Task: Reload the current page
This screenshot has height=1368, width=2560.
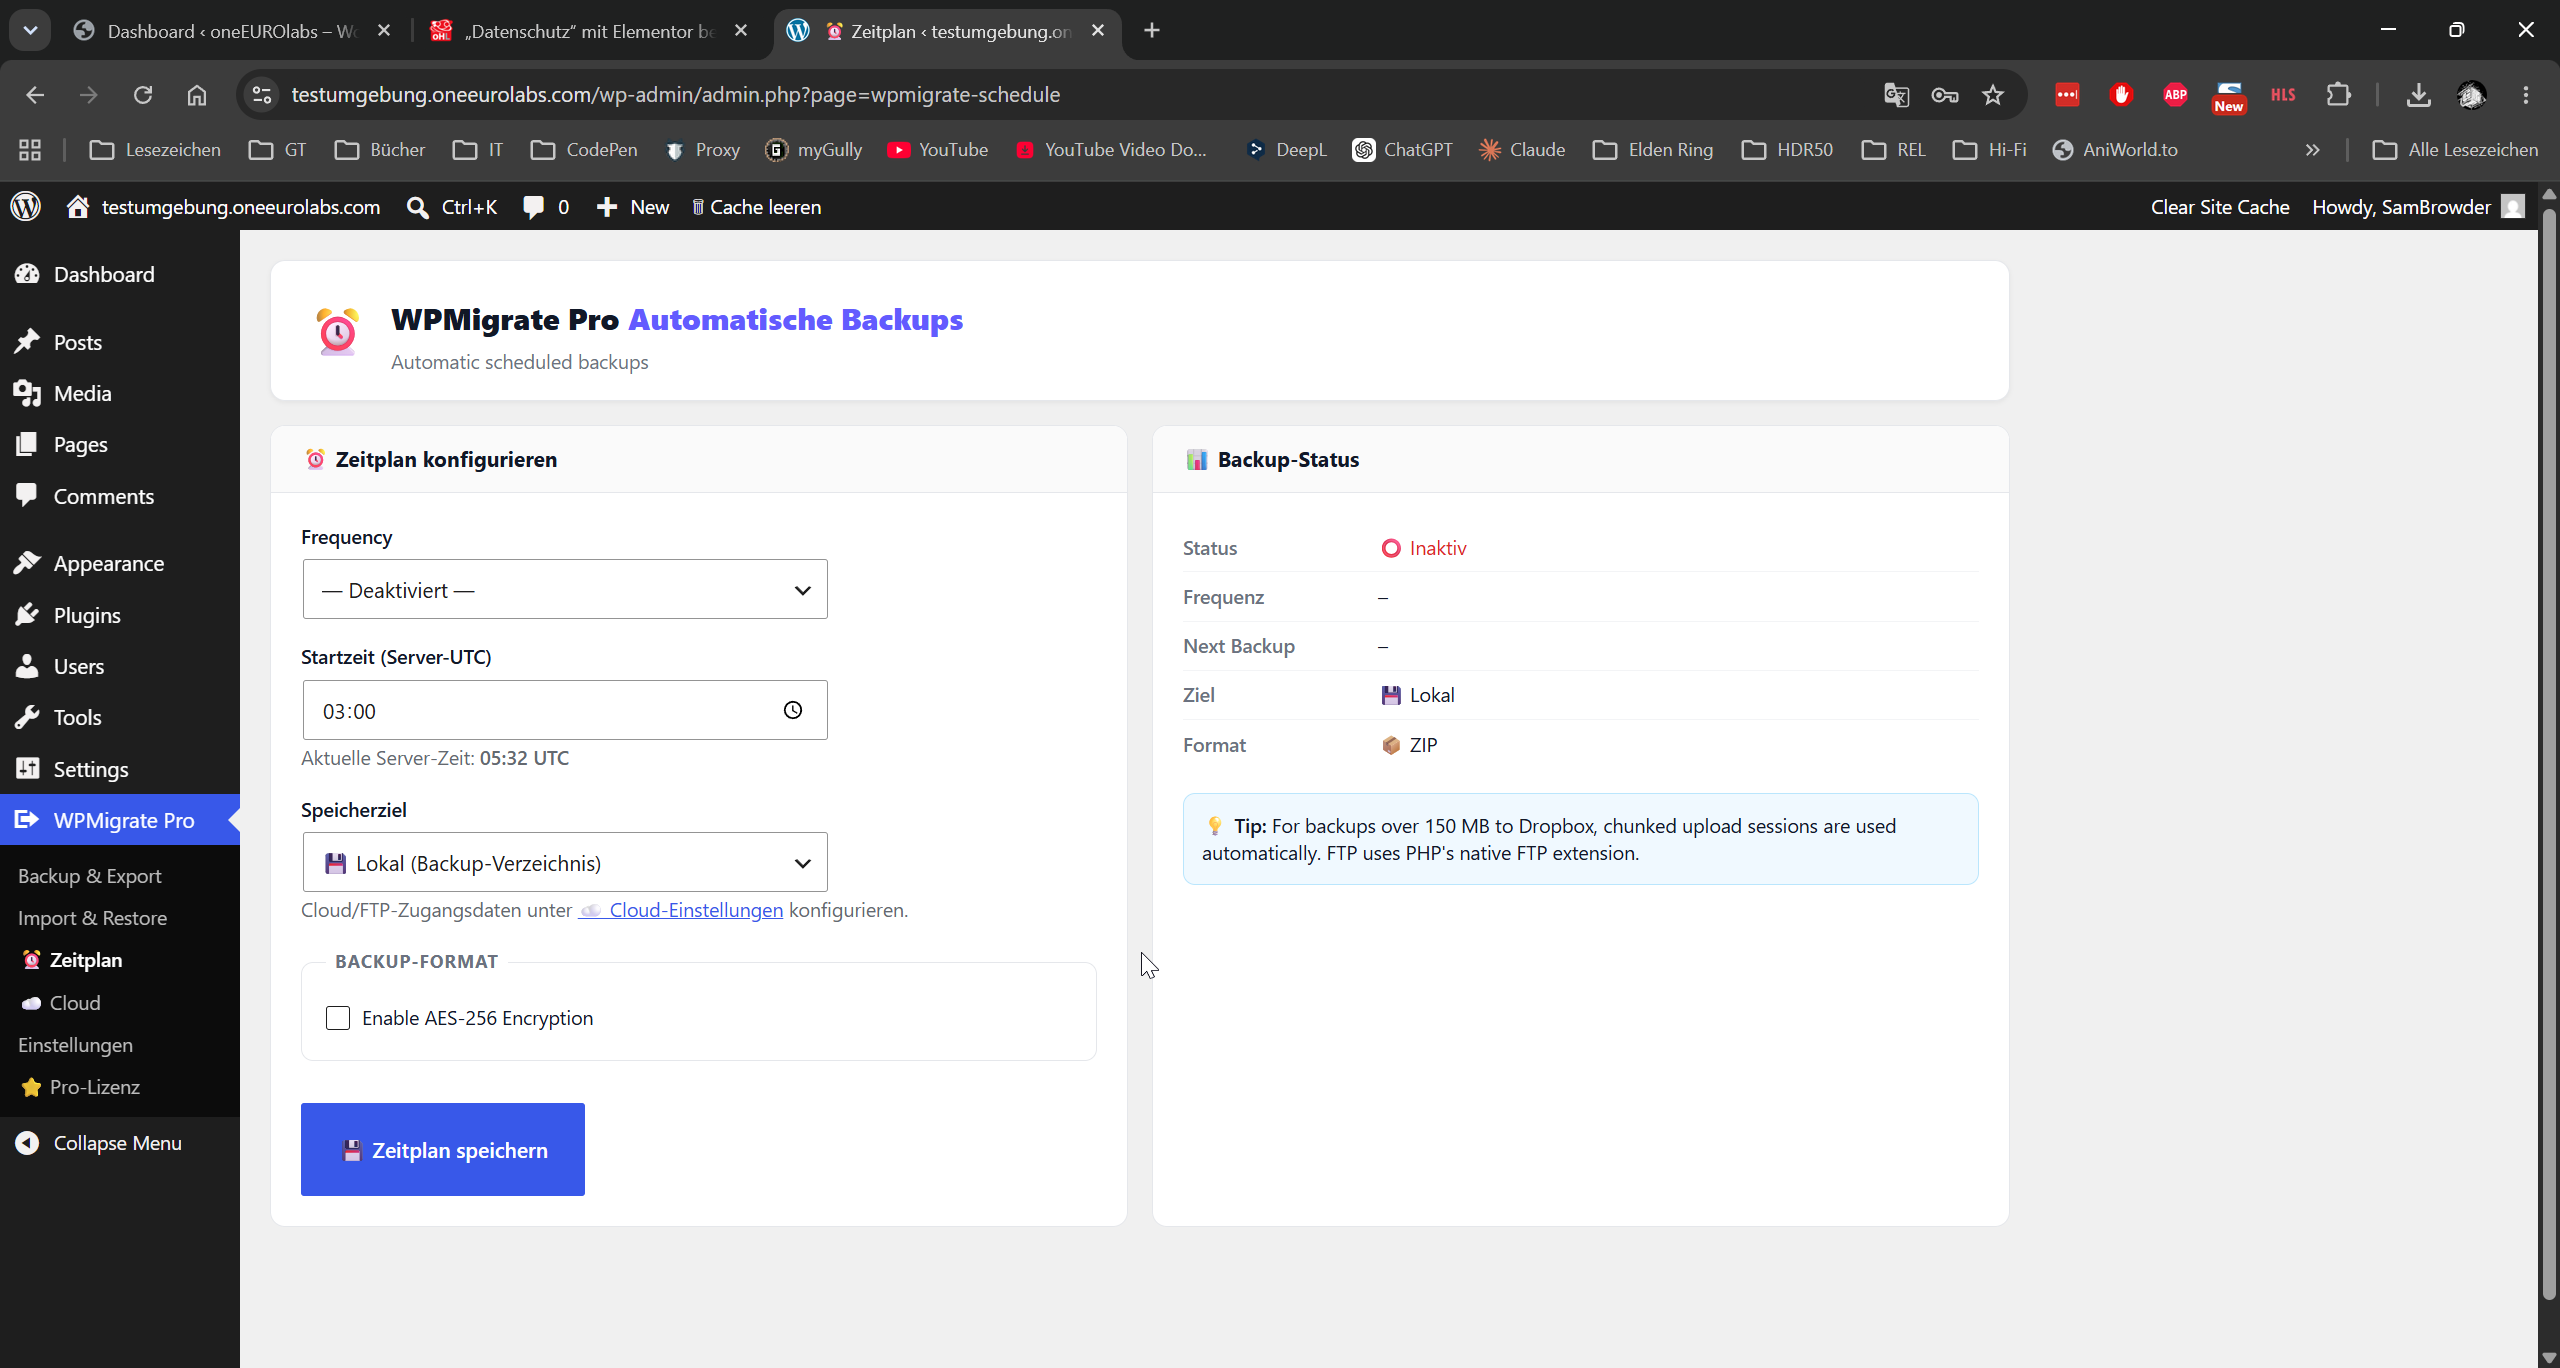Action: tap(143, 95)
